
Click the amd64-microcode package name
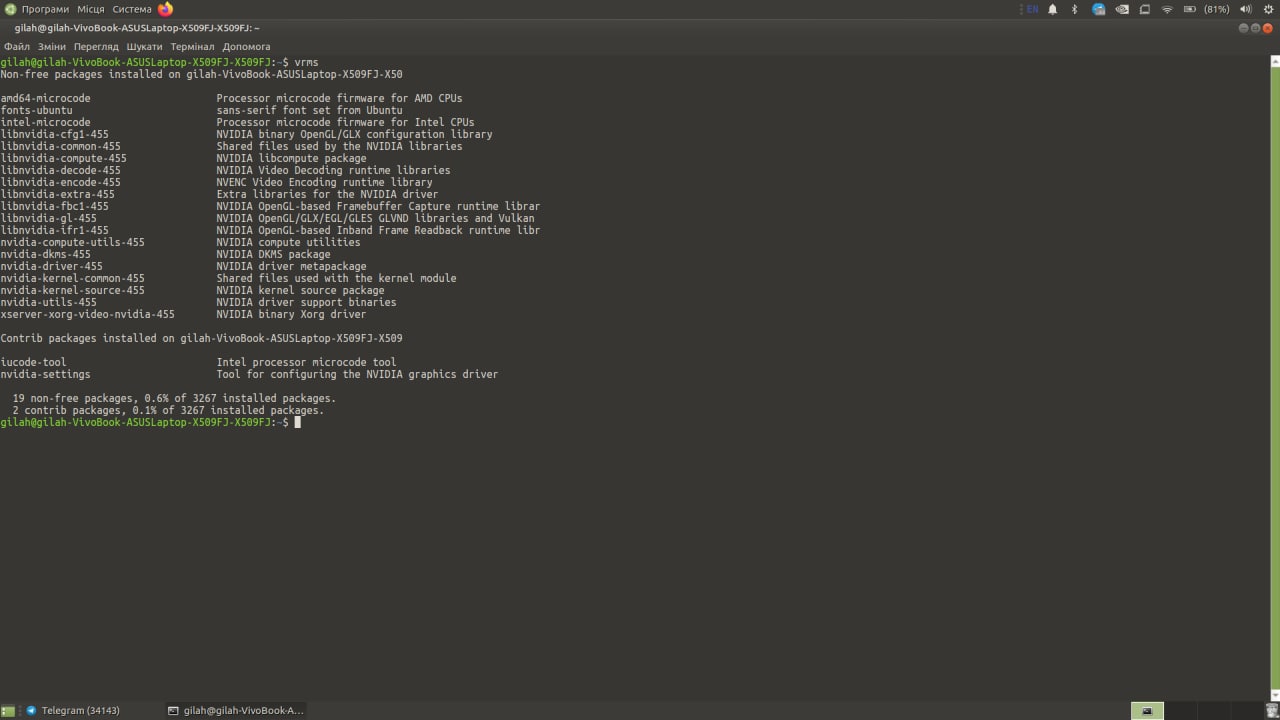45,98
